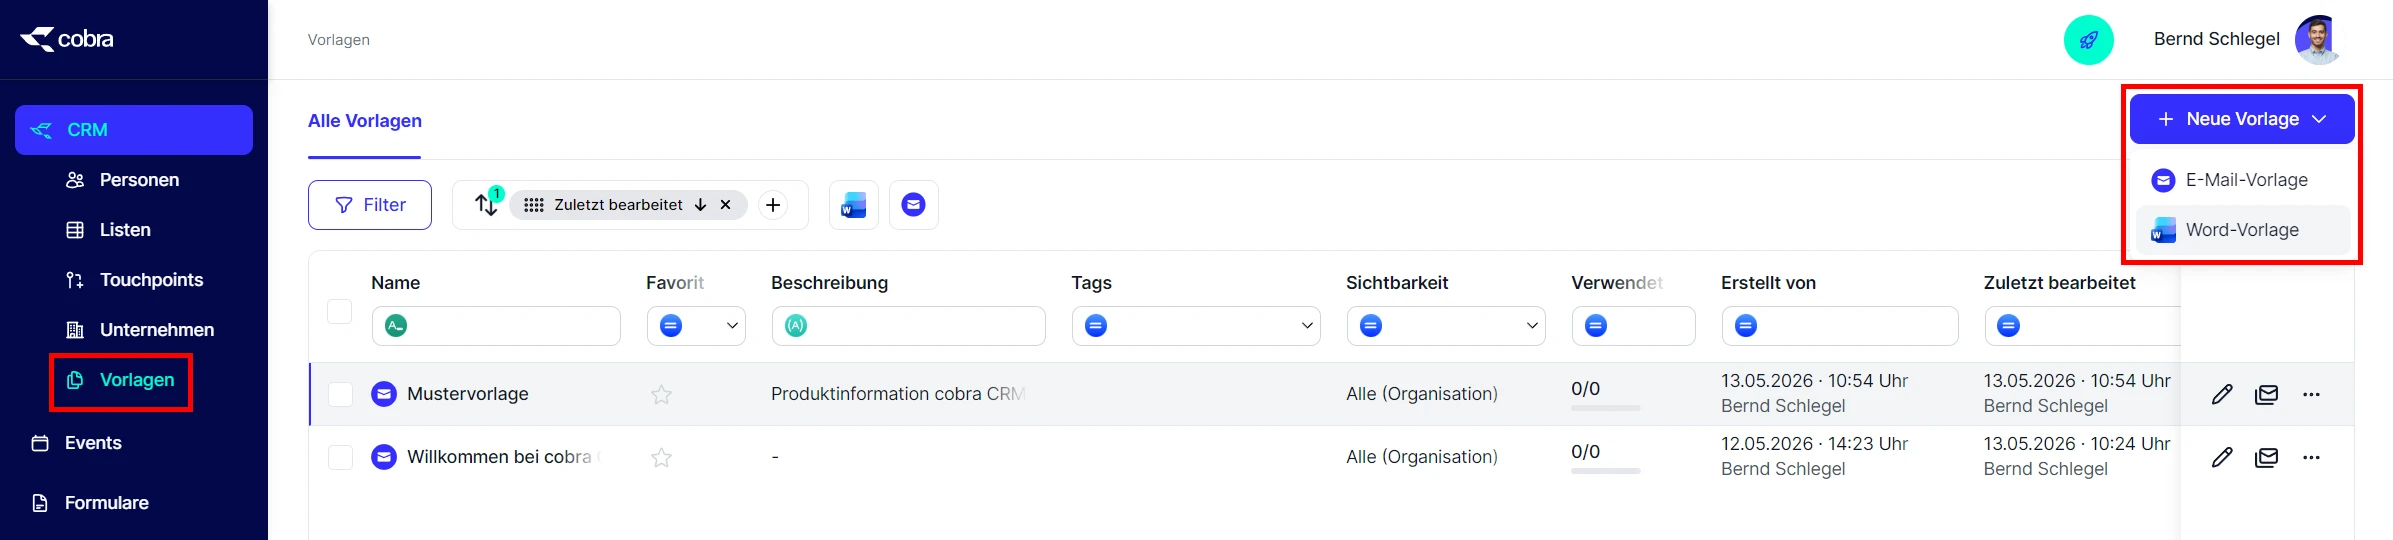Click Willkommen bei cobra type icon
2393x540 pixels.
tap(384, 457)
